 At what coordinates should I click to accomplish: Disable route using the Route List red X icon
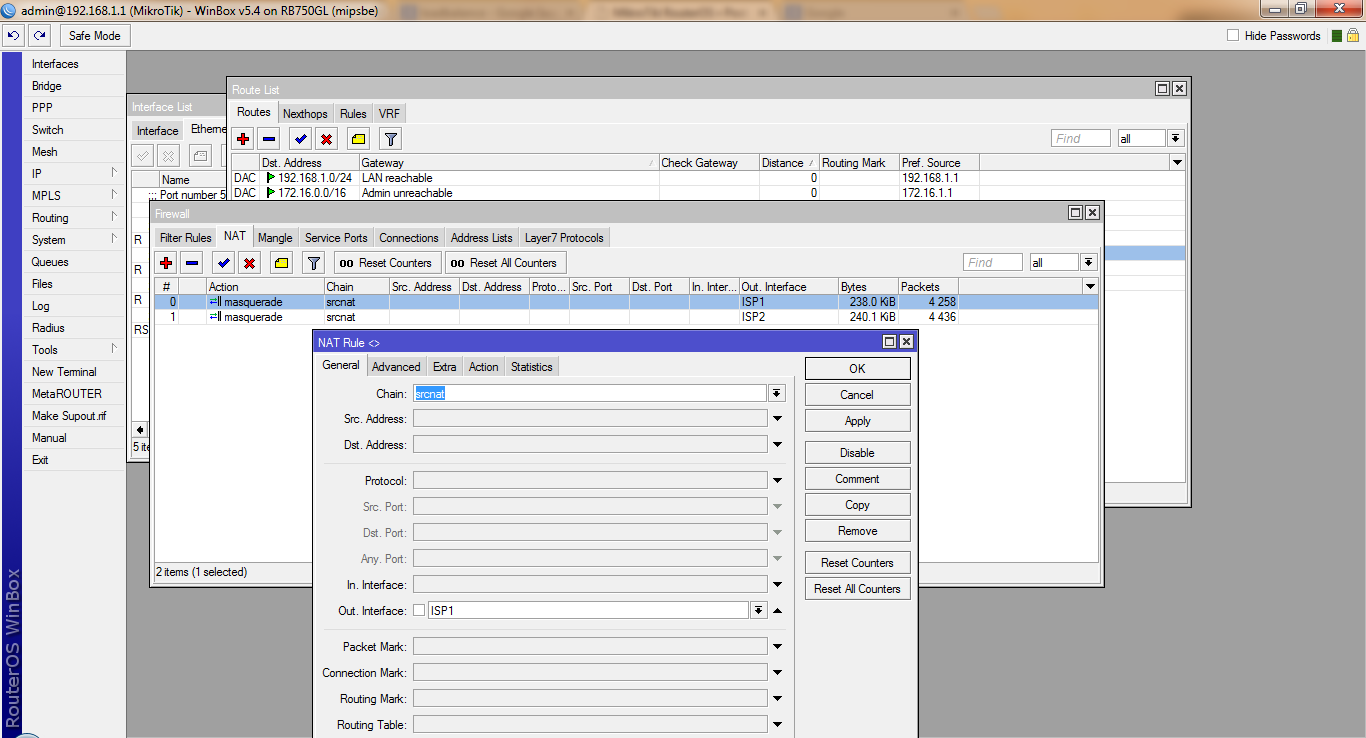pos(326,139)
